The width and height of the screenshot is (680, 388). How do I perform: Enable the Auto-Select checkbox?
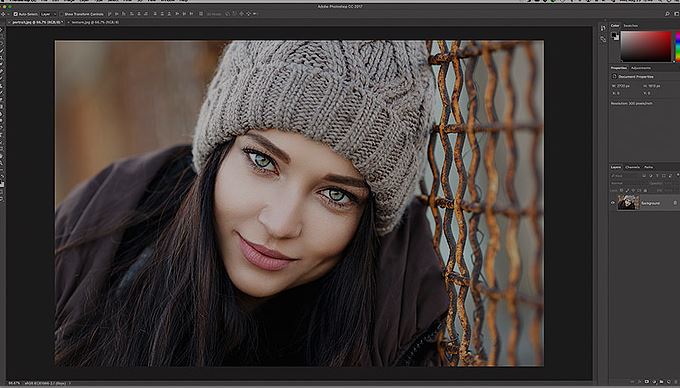click(16, 14)
